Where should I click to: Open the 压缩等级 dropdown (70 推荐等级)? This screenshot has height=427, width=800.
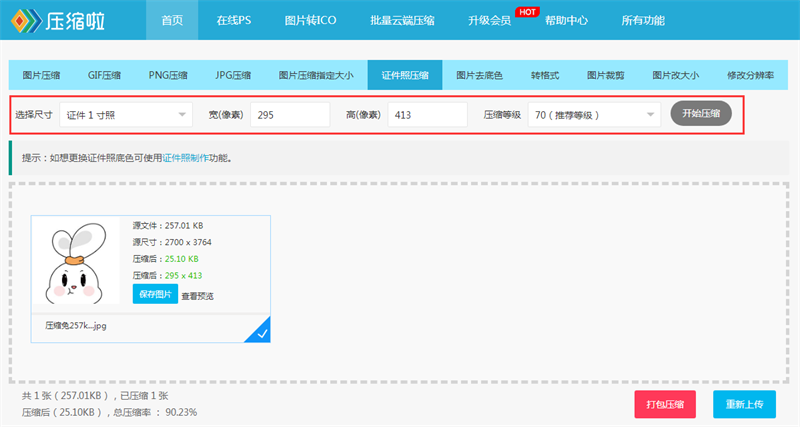point(594,115)
